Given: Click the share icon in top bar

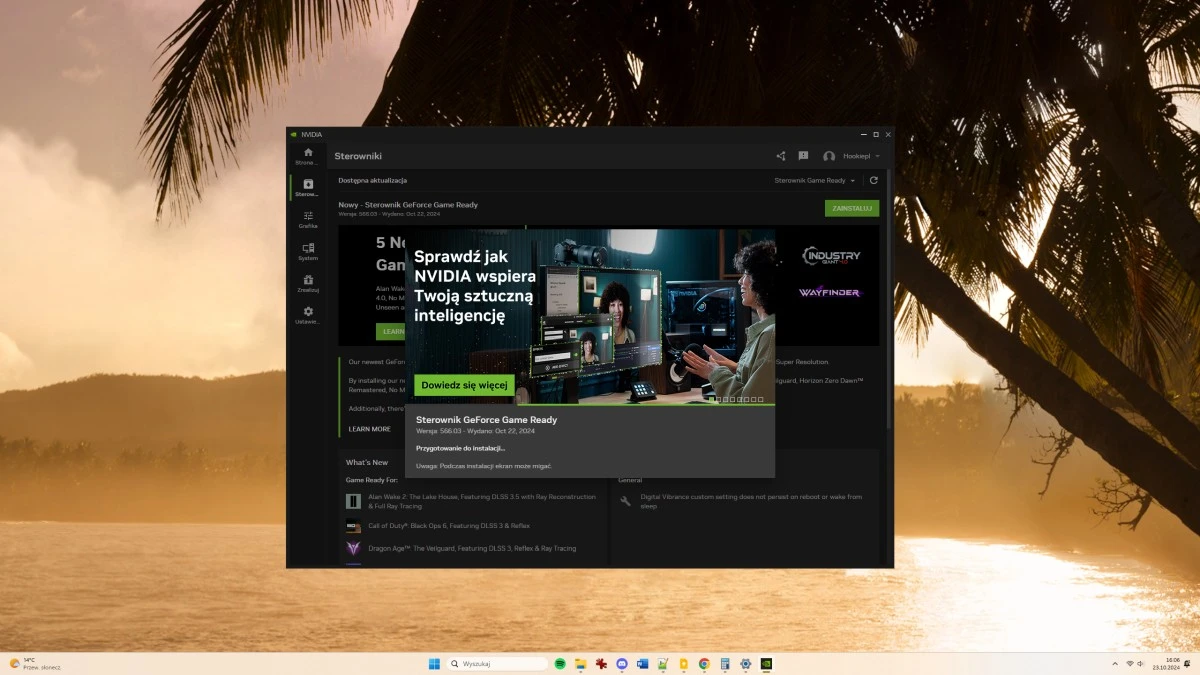Looking at the screenshot, I should 780,156.
